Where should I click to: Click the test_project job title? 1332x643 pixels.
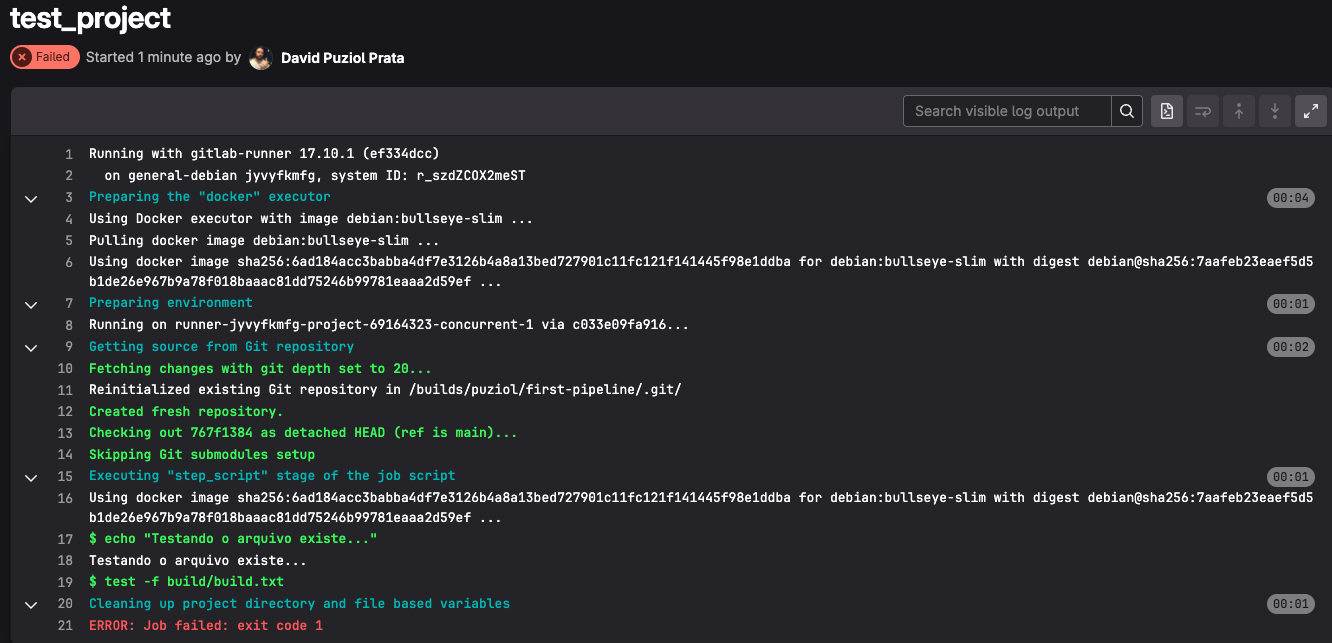(91, 18)
